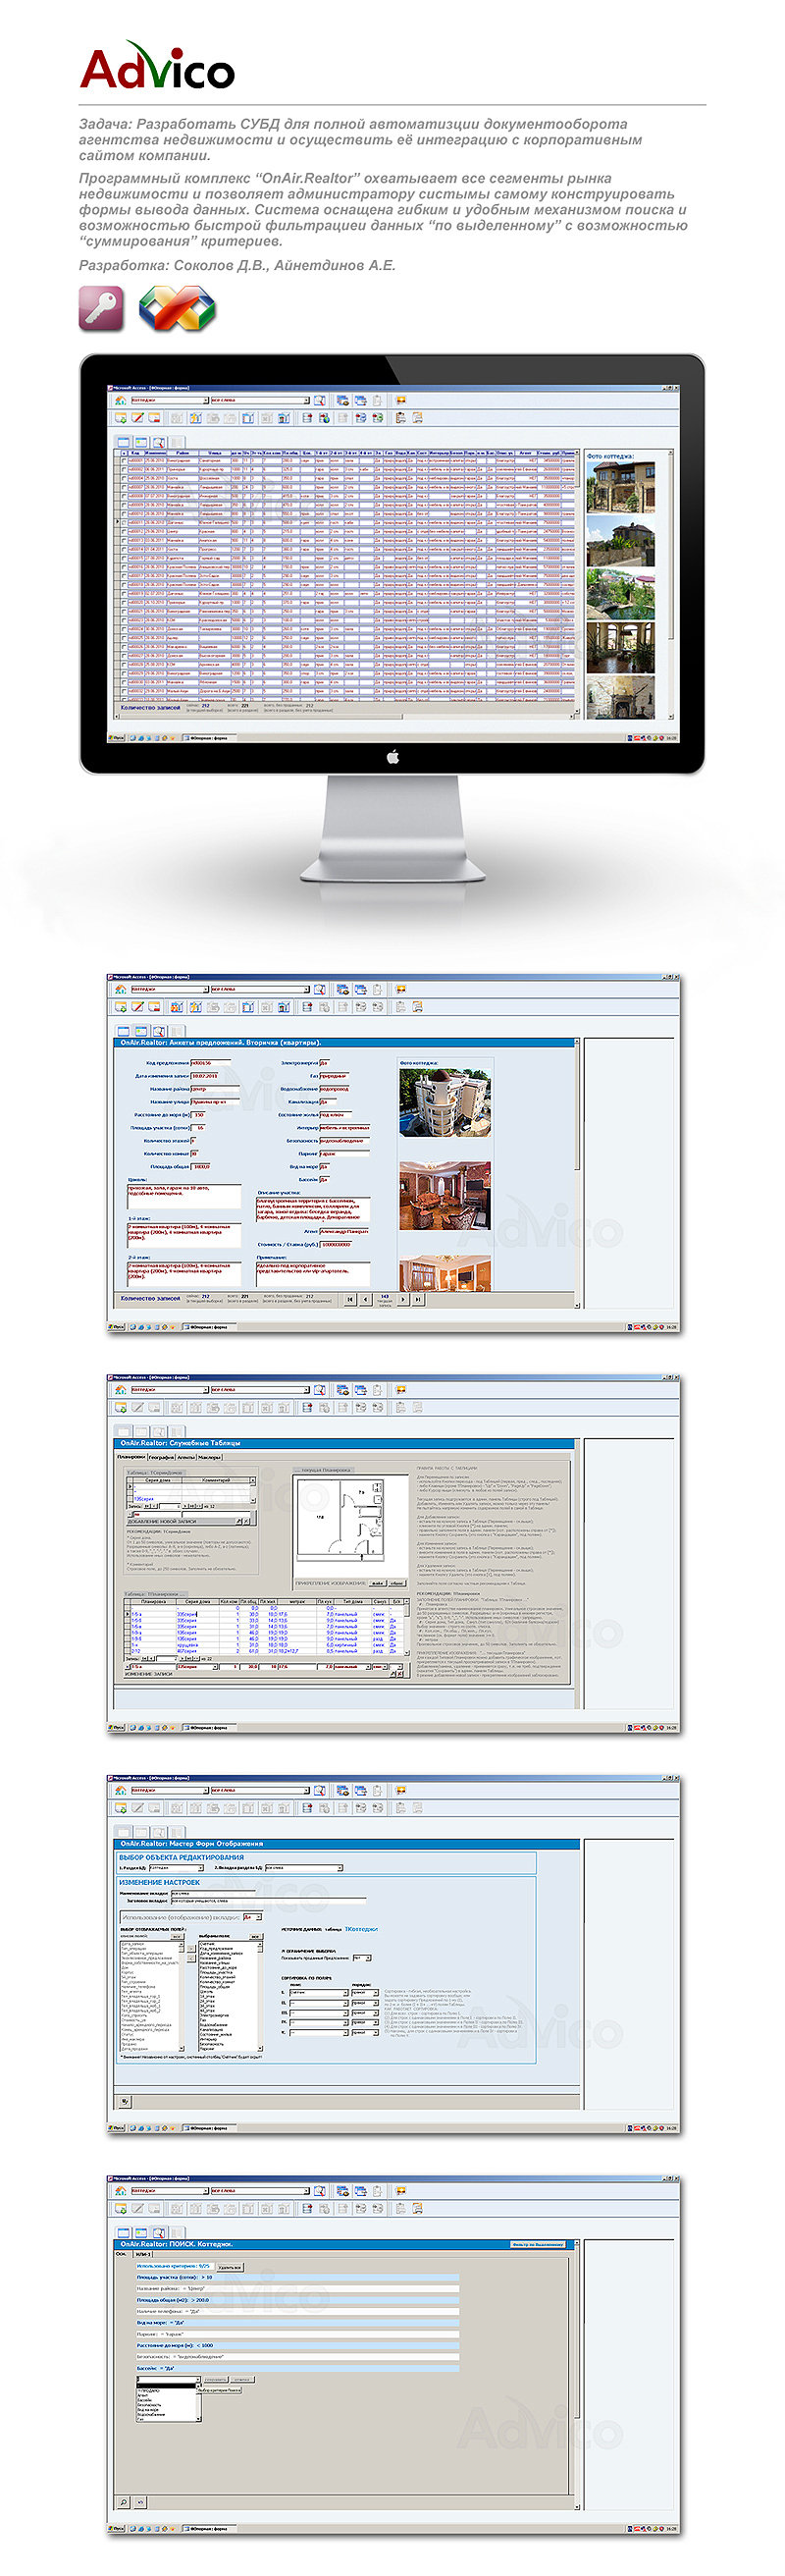785x2576 pixels.
Task: Click the Описание участка text box in Анкеты предложений
Action: 313,1209
